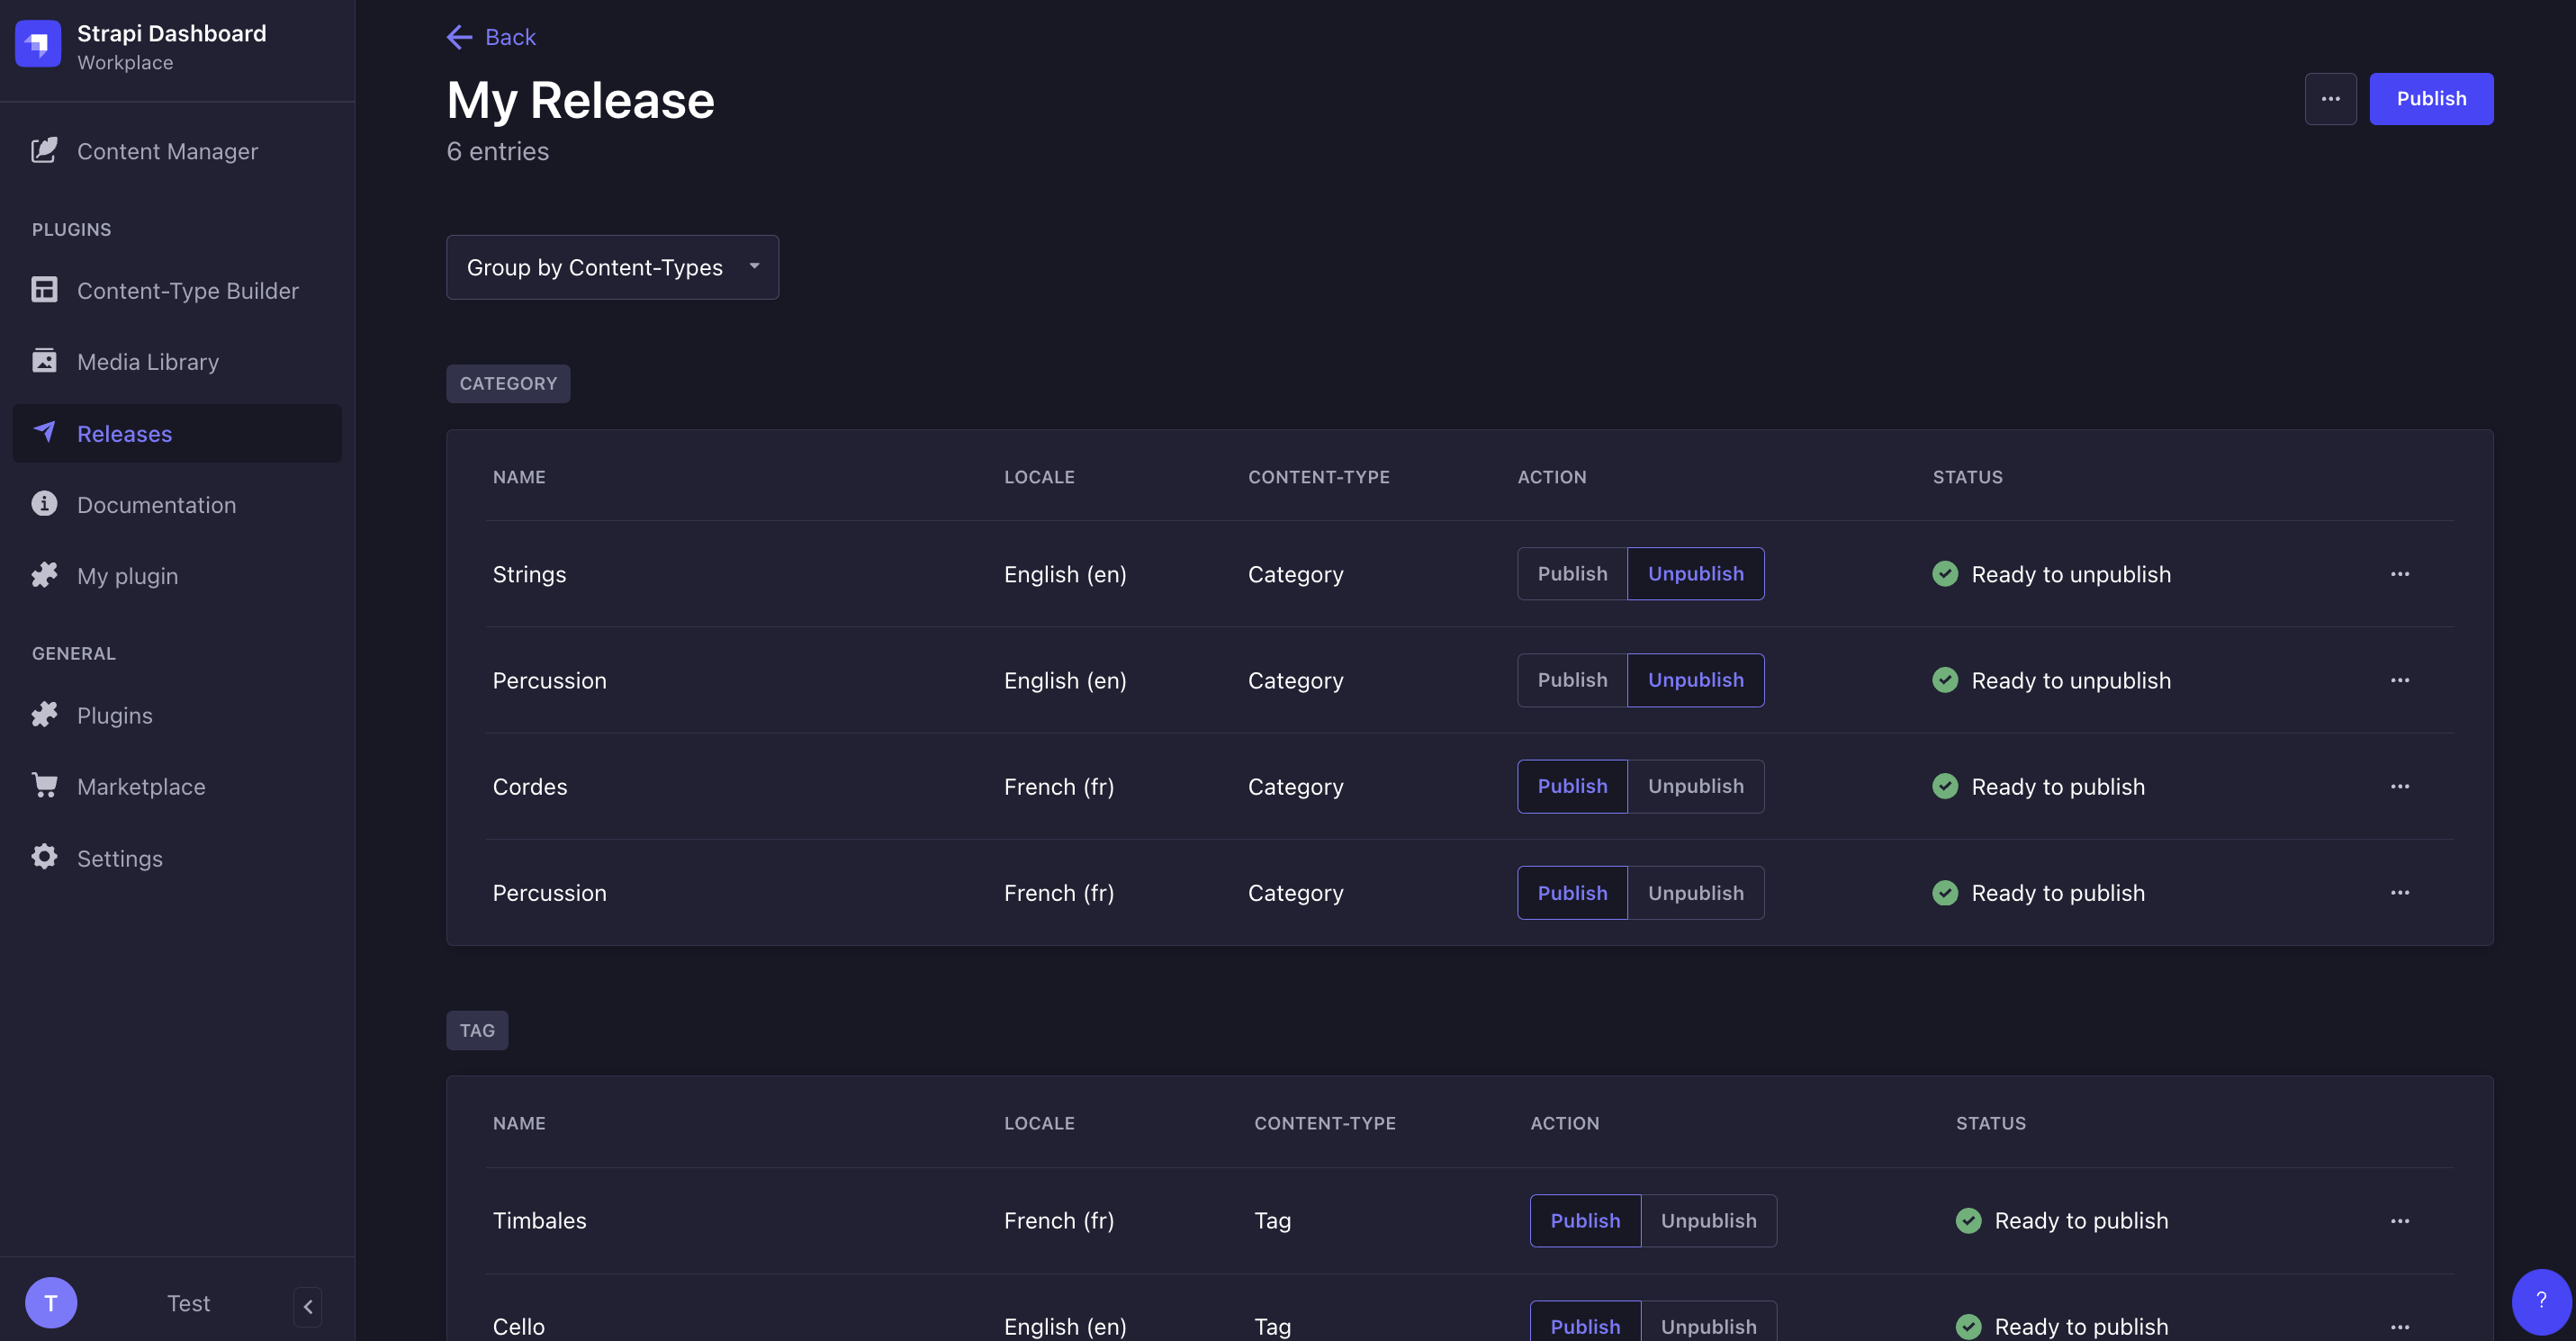Switch Cordes row action to Unpublish
Viewport: 2576px width, 1341px height.
tap(1695, 787)
